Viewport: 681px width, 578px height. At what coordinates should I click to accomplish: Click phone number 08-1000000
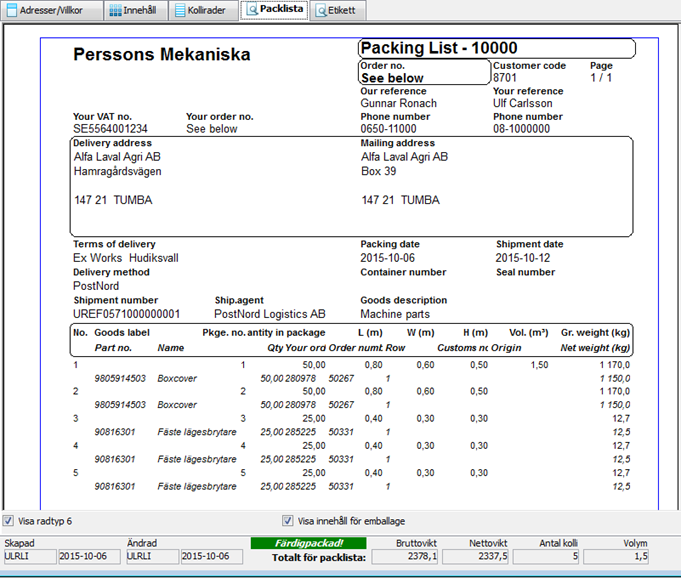521,129
